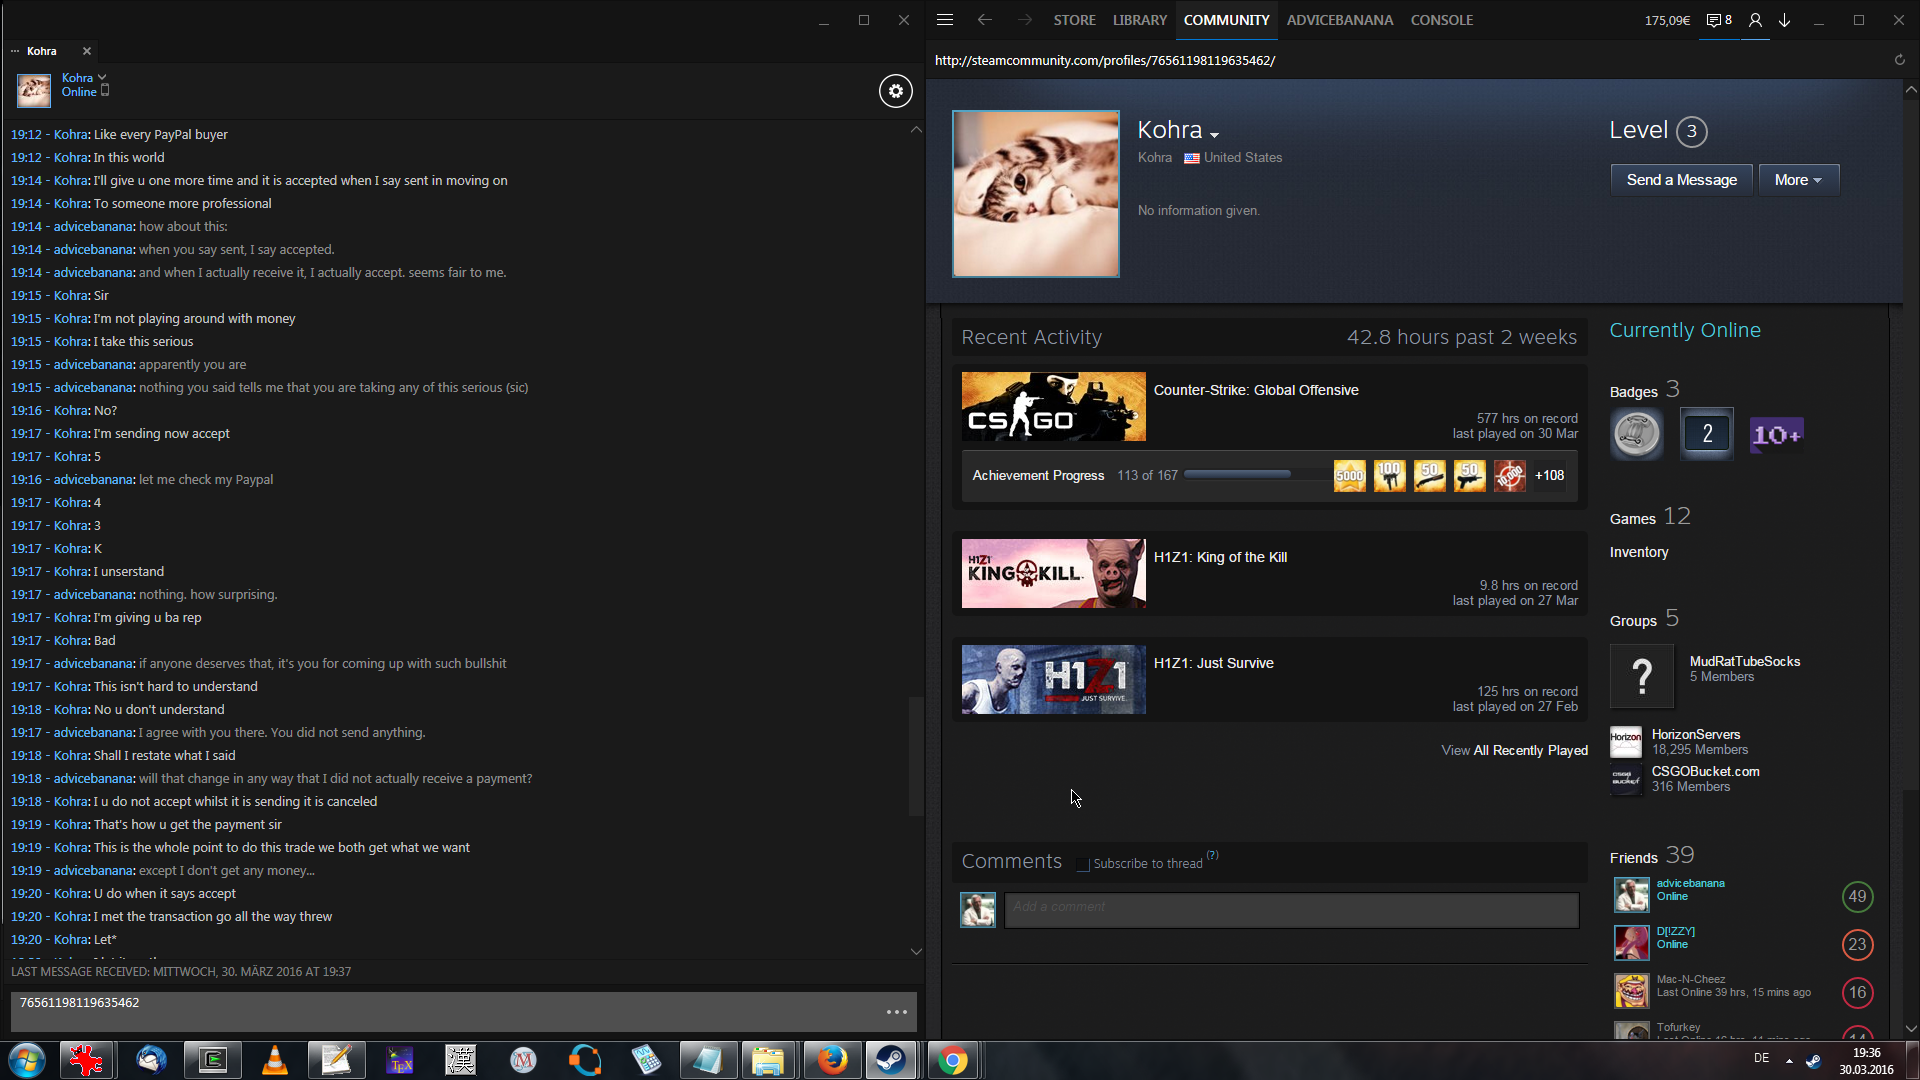Click the chat scrollbar down arrow
Viewport: 1920px width, 1080px height.
tap(916, 951)
